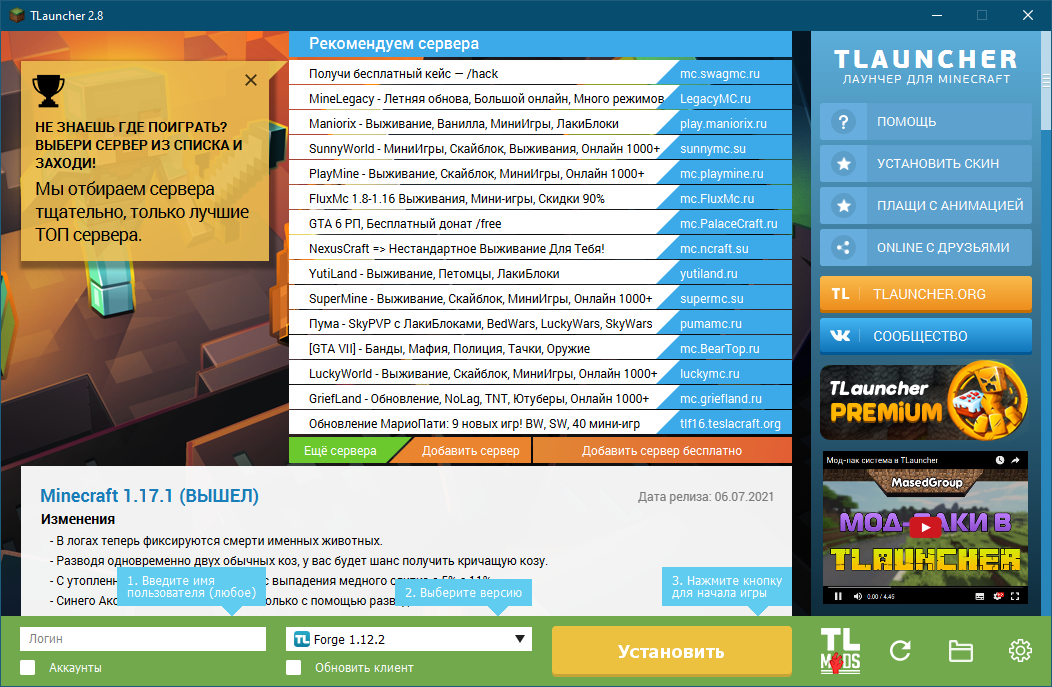Mute the video using the volume icon
This screenshot has width=1052, height=687.
coord(857,596)
